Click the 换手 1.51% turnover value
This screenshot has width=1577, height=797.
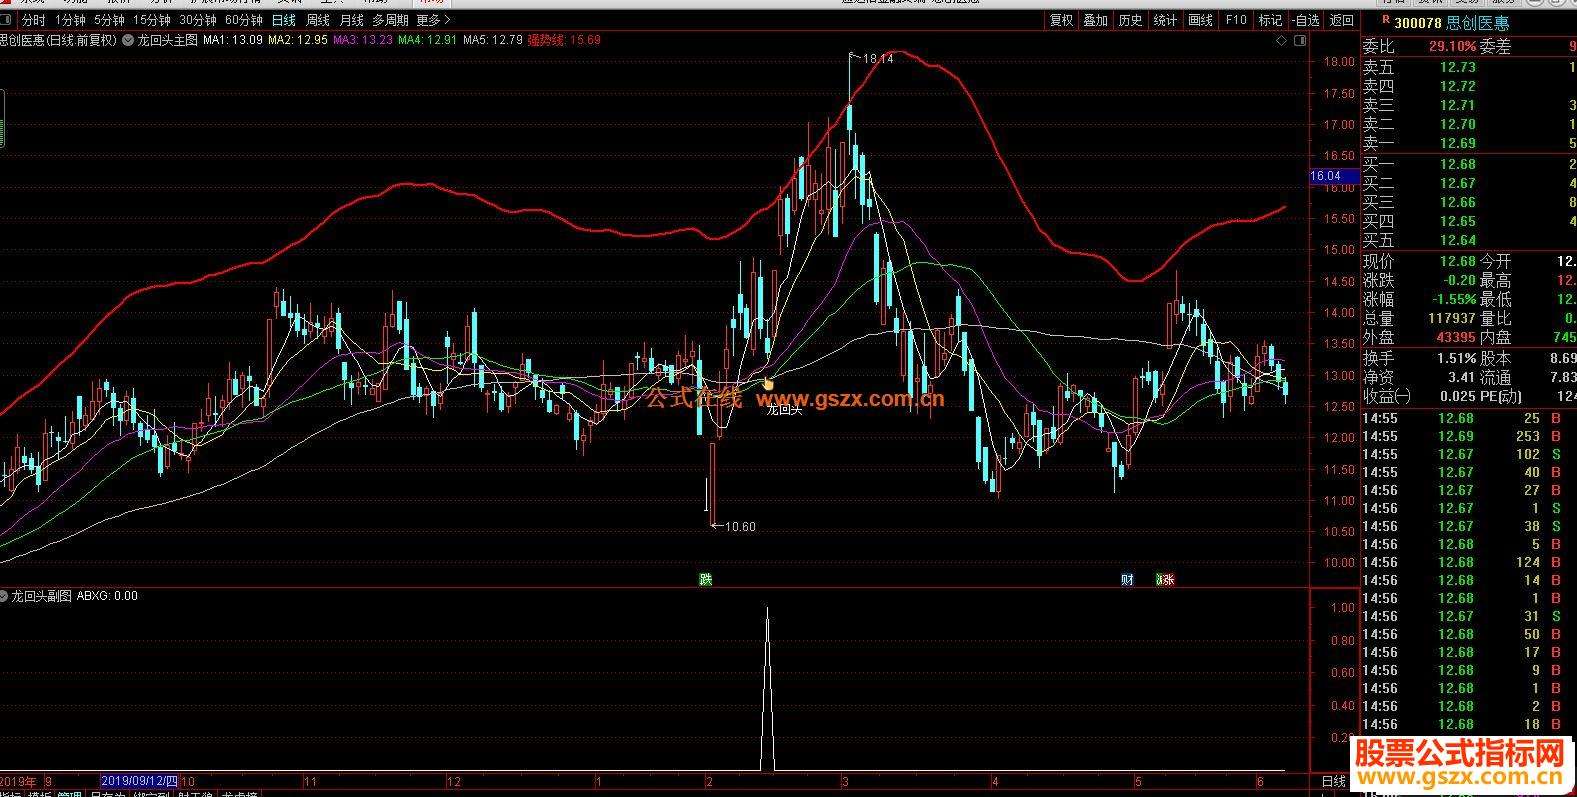coord(1456,358)
